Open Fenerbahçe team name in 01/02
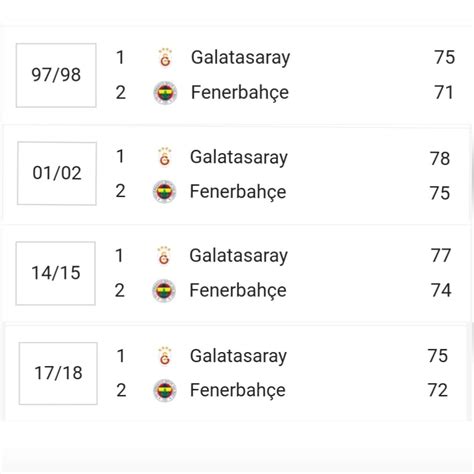 [x=238, y=192]
